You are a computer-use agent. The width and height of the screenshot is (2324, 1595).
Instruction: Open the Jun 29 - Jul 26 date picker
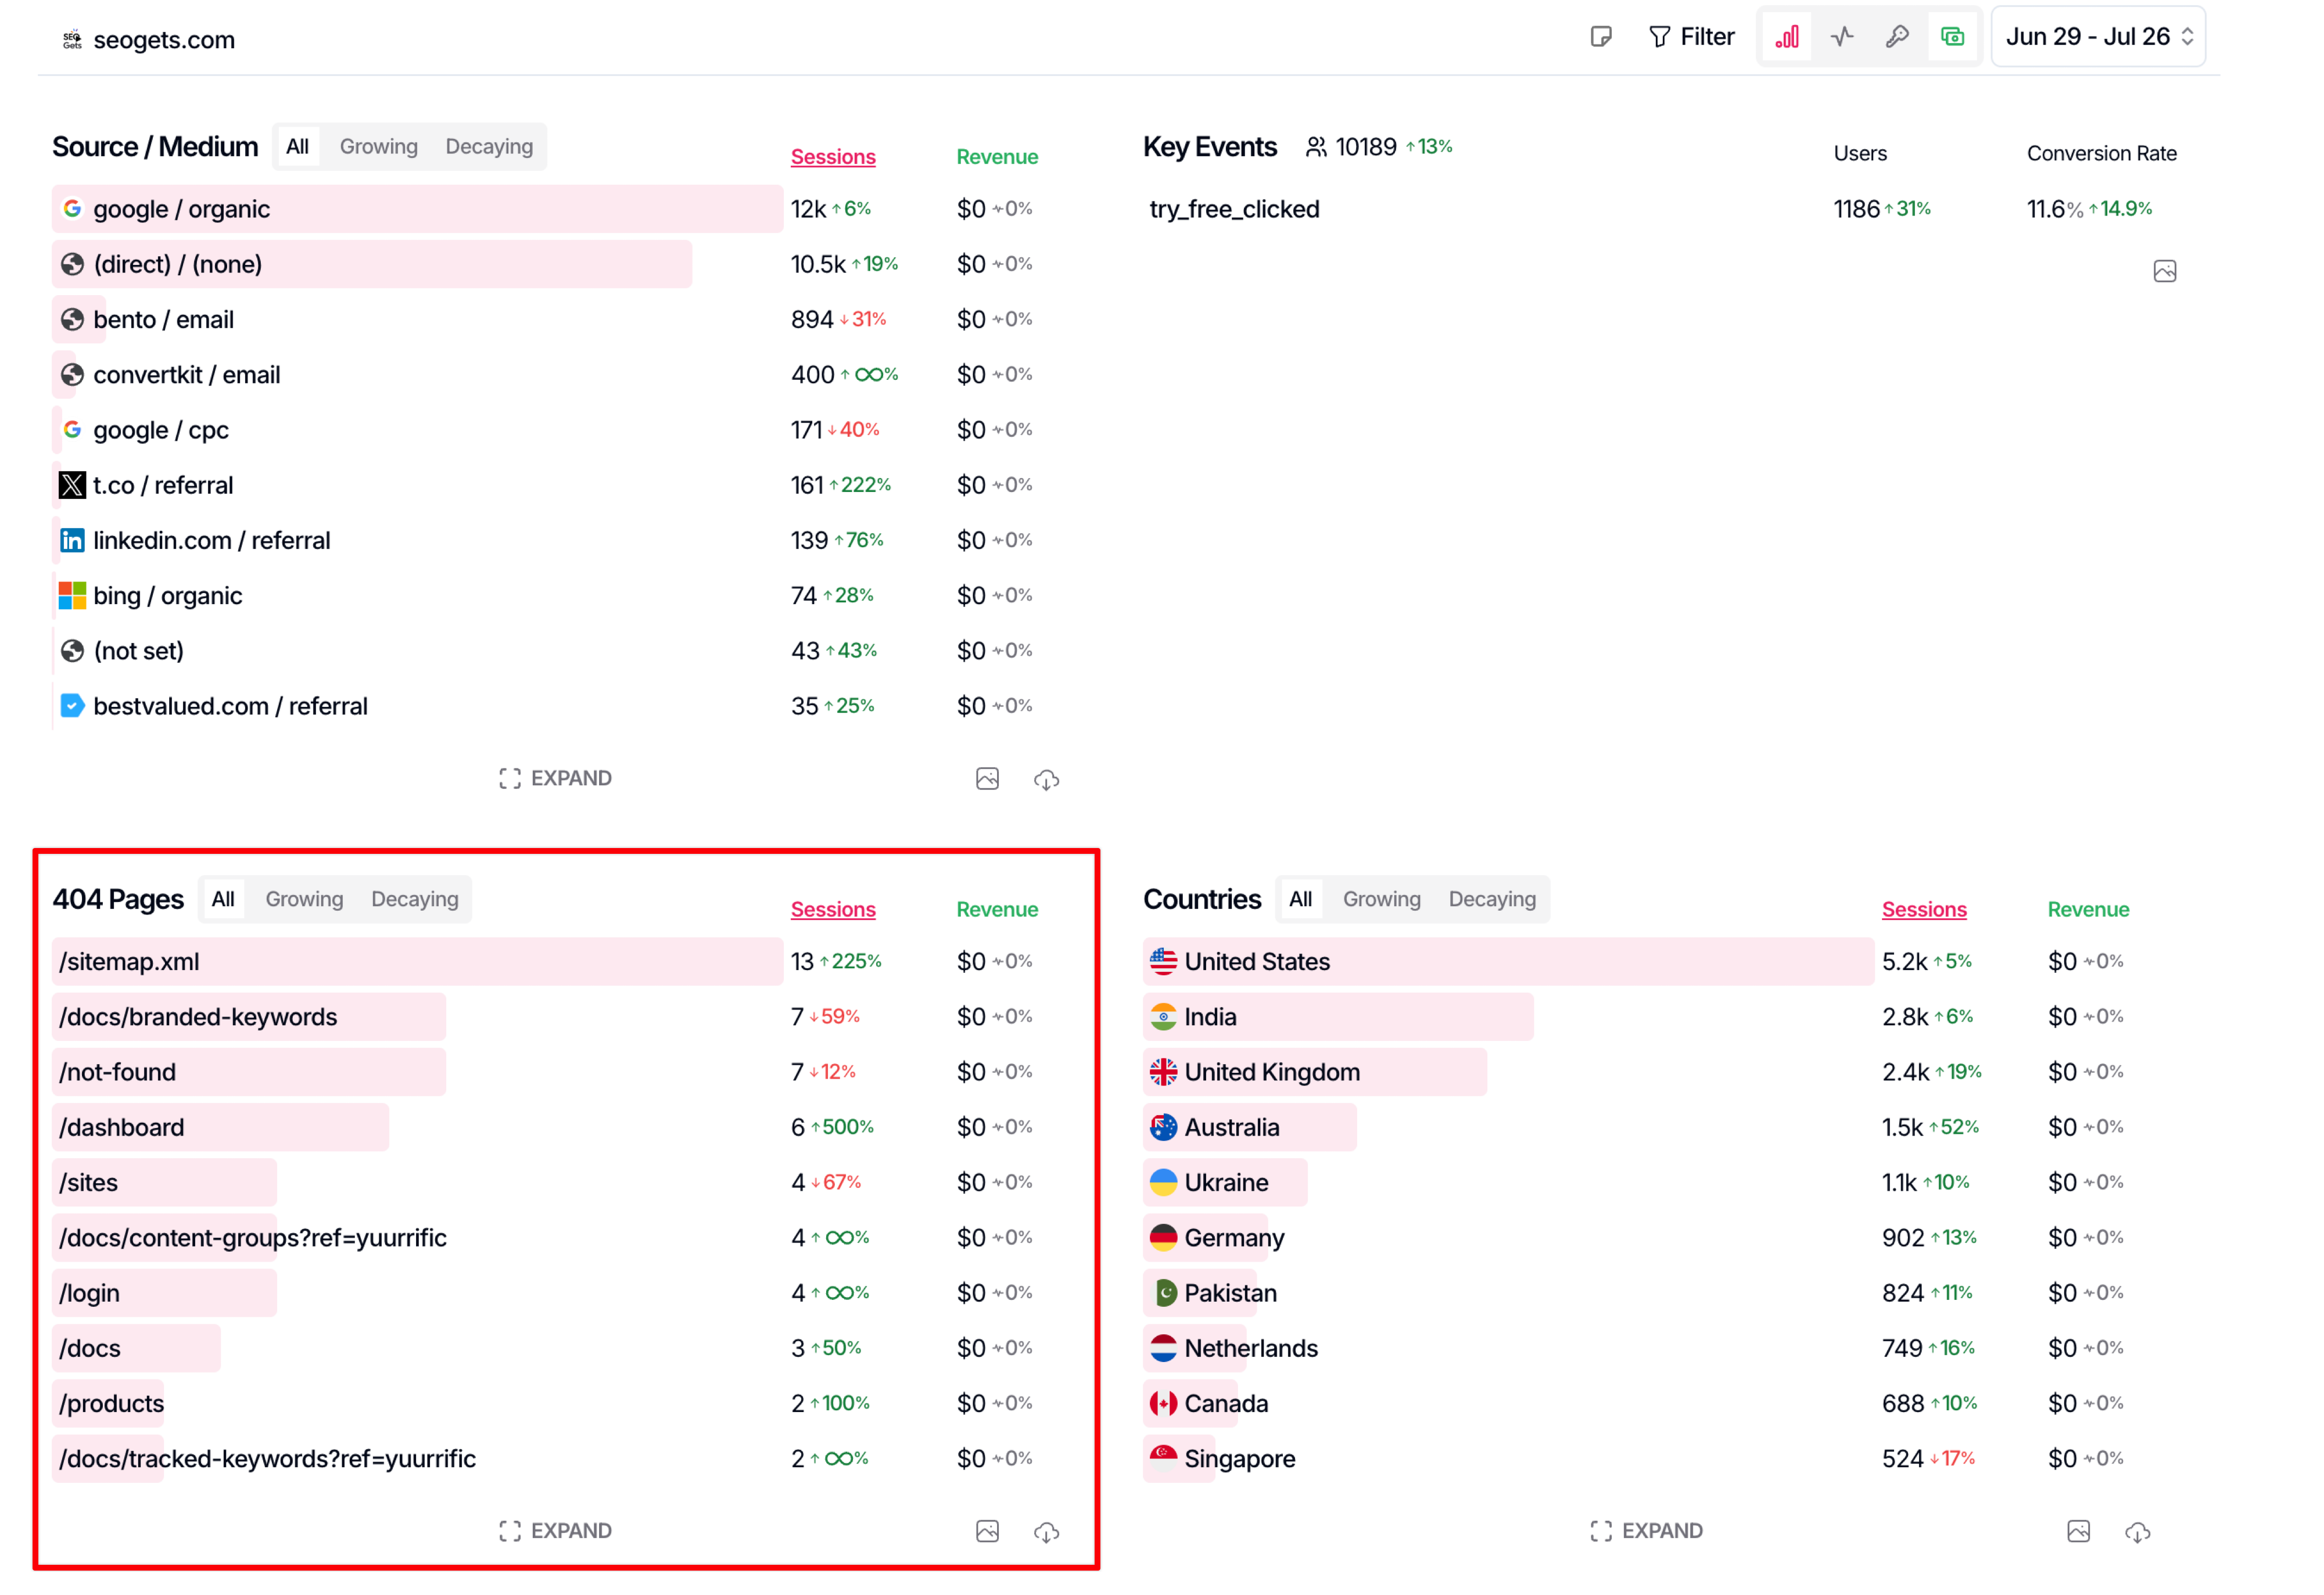(2098, 37)
